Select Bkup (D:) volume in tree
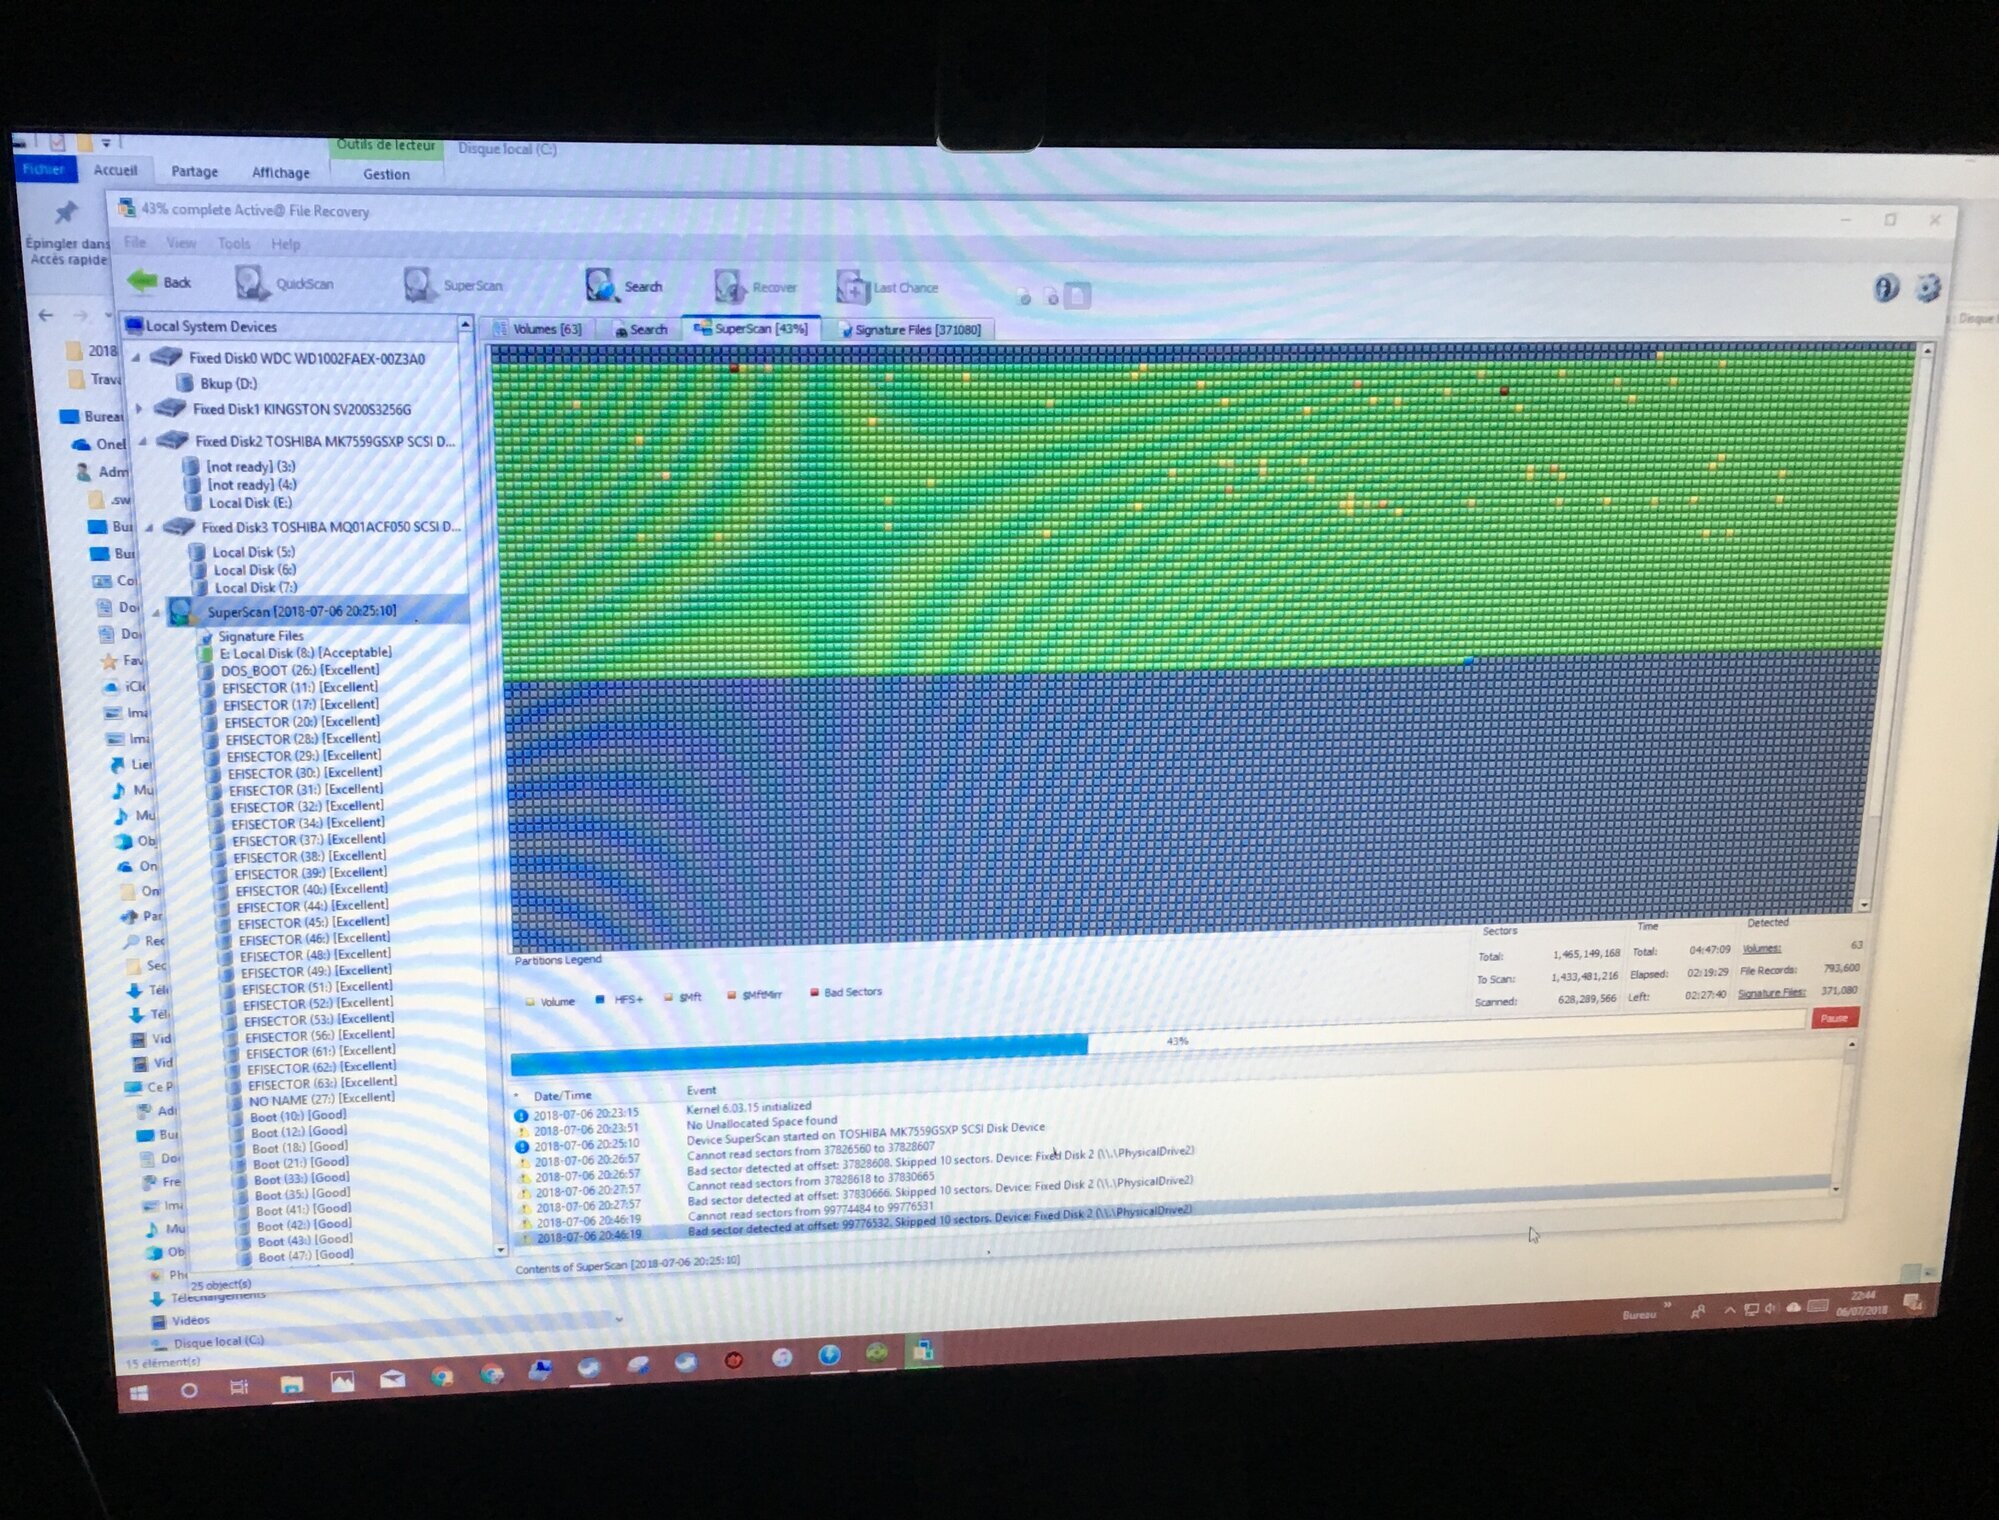1999x1520 pixels. click(228, 383)
